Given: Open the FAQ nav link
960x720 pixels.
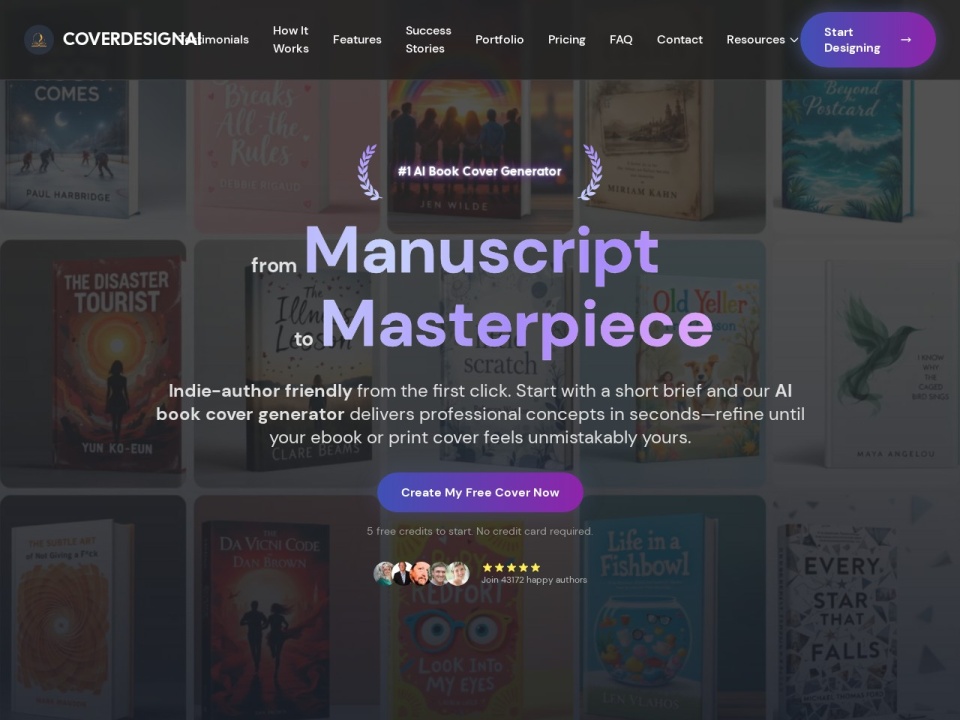Looking at the screenshot, I should click(x=621, y=40).
